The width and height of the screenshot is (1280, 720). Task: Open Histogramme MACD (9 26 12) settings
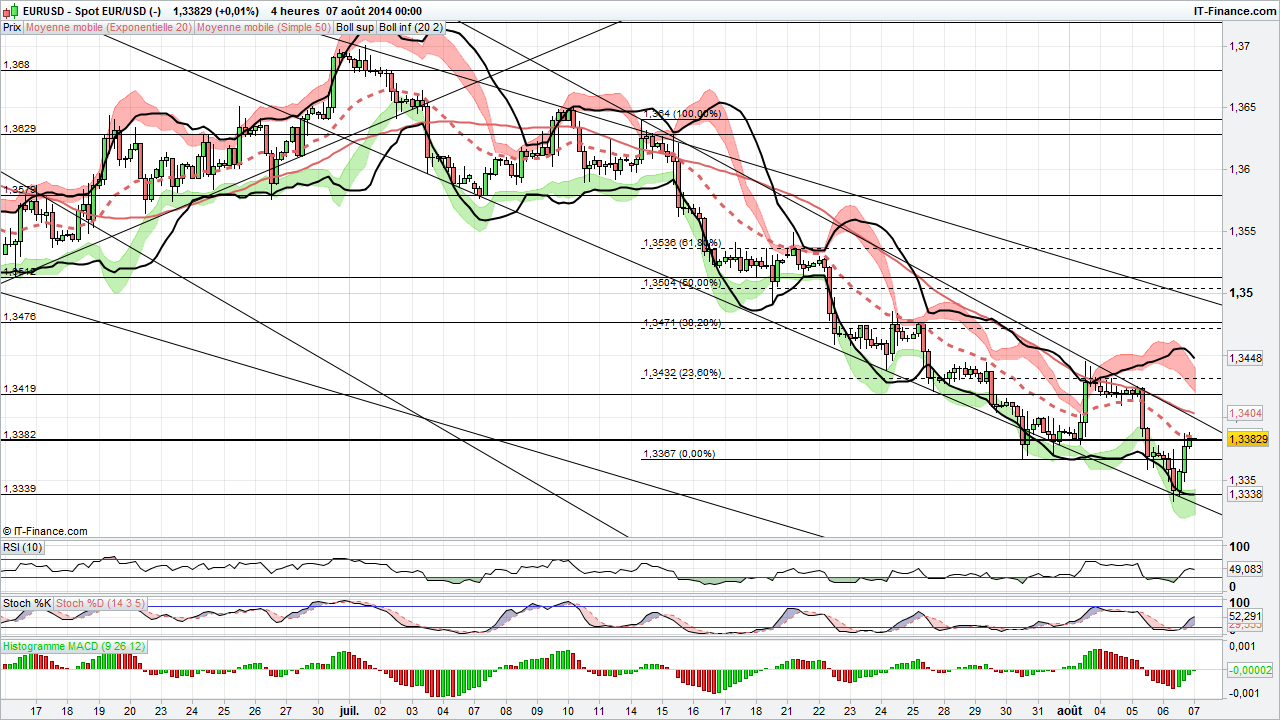pyautogui.click(x=73, y=646)
